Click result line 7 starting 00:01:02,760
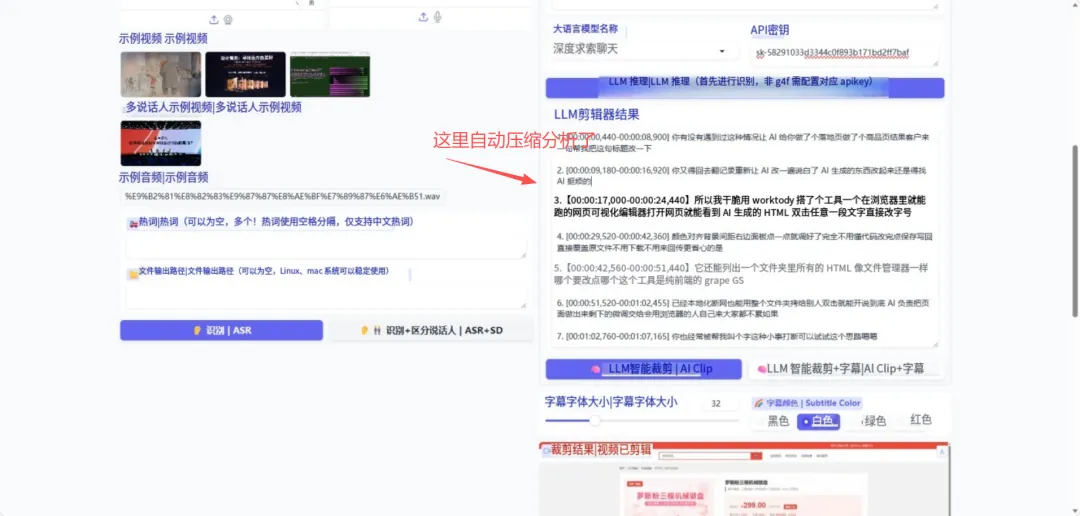 click(716, 336)
